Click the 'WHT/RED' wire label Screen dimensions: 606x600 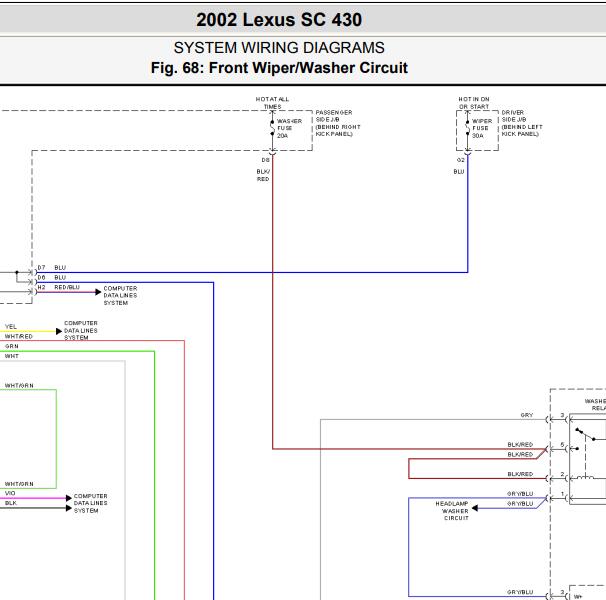[19, 336]
